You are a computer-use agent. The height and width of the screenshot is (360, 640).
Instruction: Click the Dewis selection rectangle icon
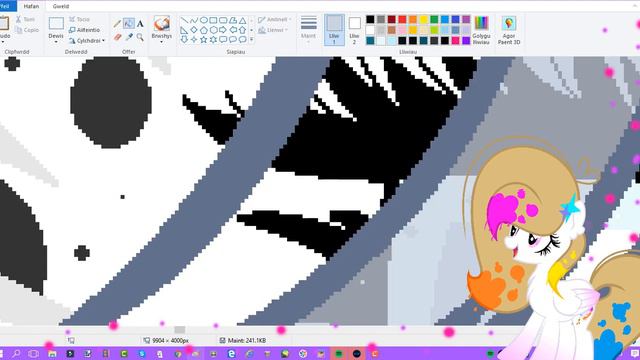pos(56,24)
